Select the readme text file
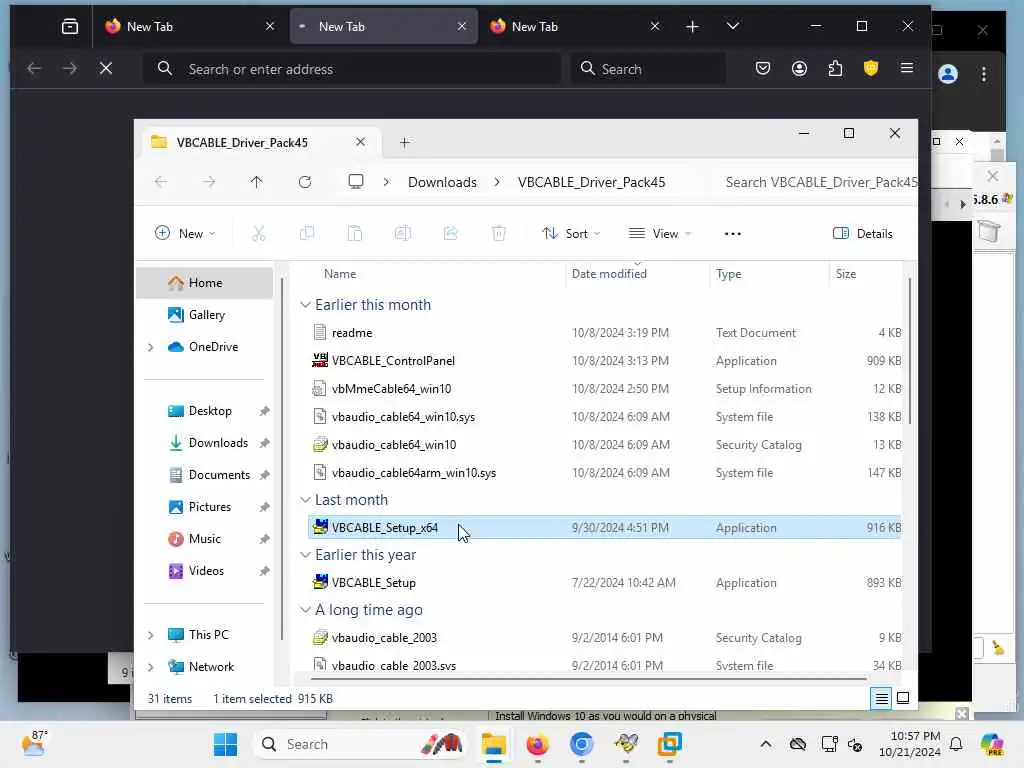1024x768 pixels. pos(604,332)
